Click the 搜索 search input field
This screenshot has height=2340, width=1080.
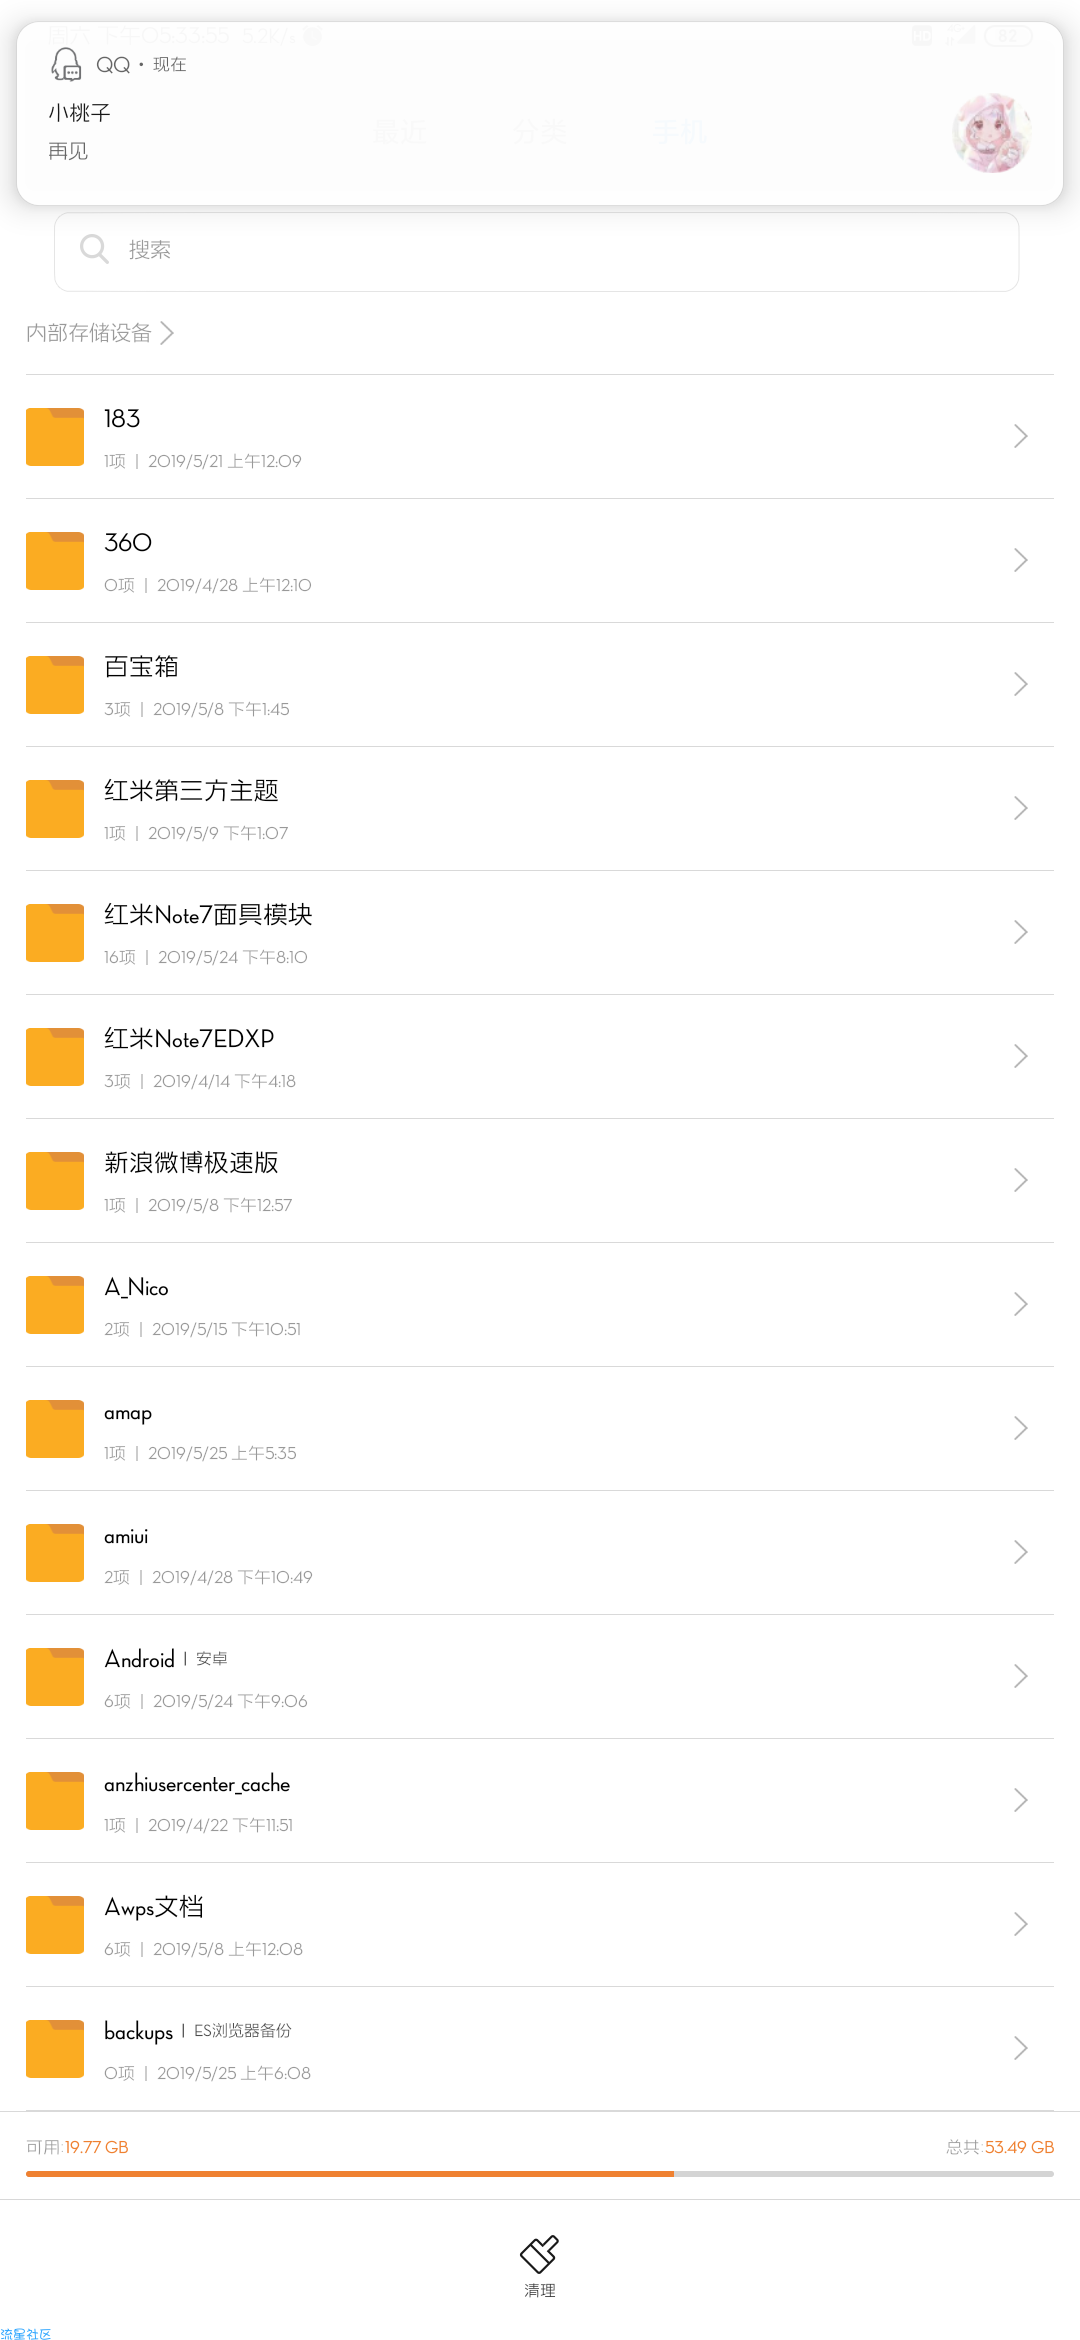537,250
